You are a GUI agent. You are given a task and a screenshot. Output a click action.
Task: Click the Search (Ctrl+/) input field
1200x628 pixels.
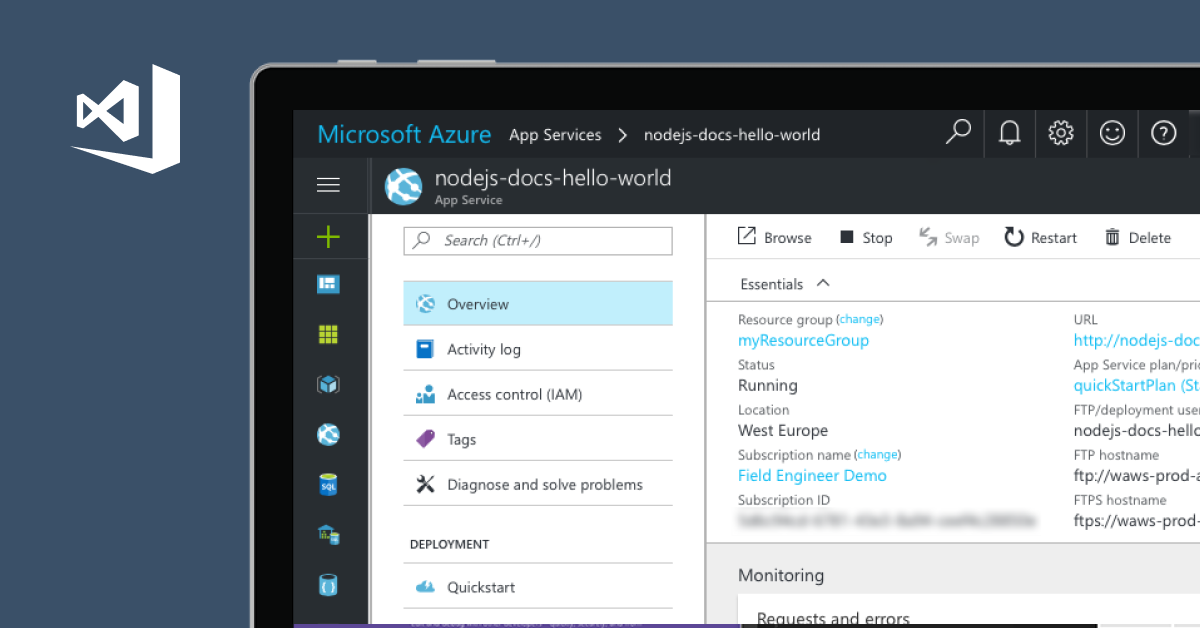[538, 240]
